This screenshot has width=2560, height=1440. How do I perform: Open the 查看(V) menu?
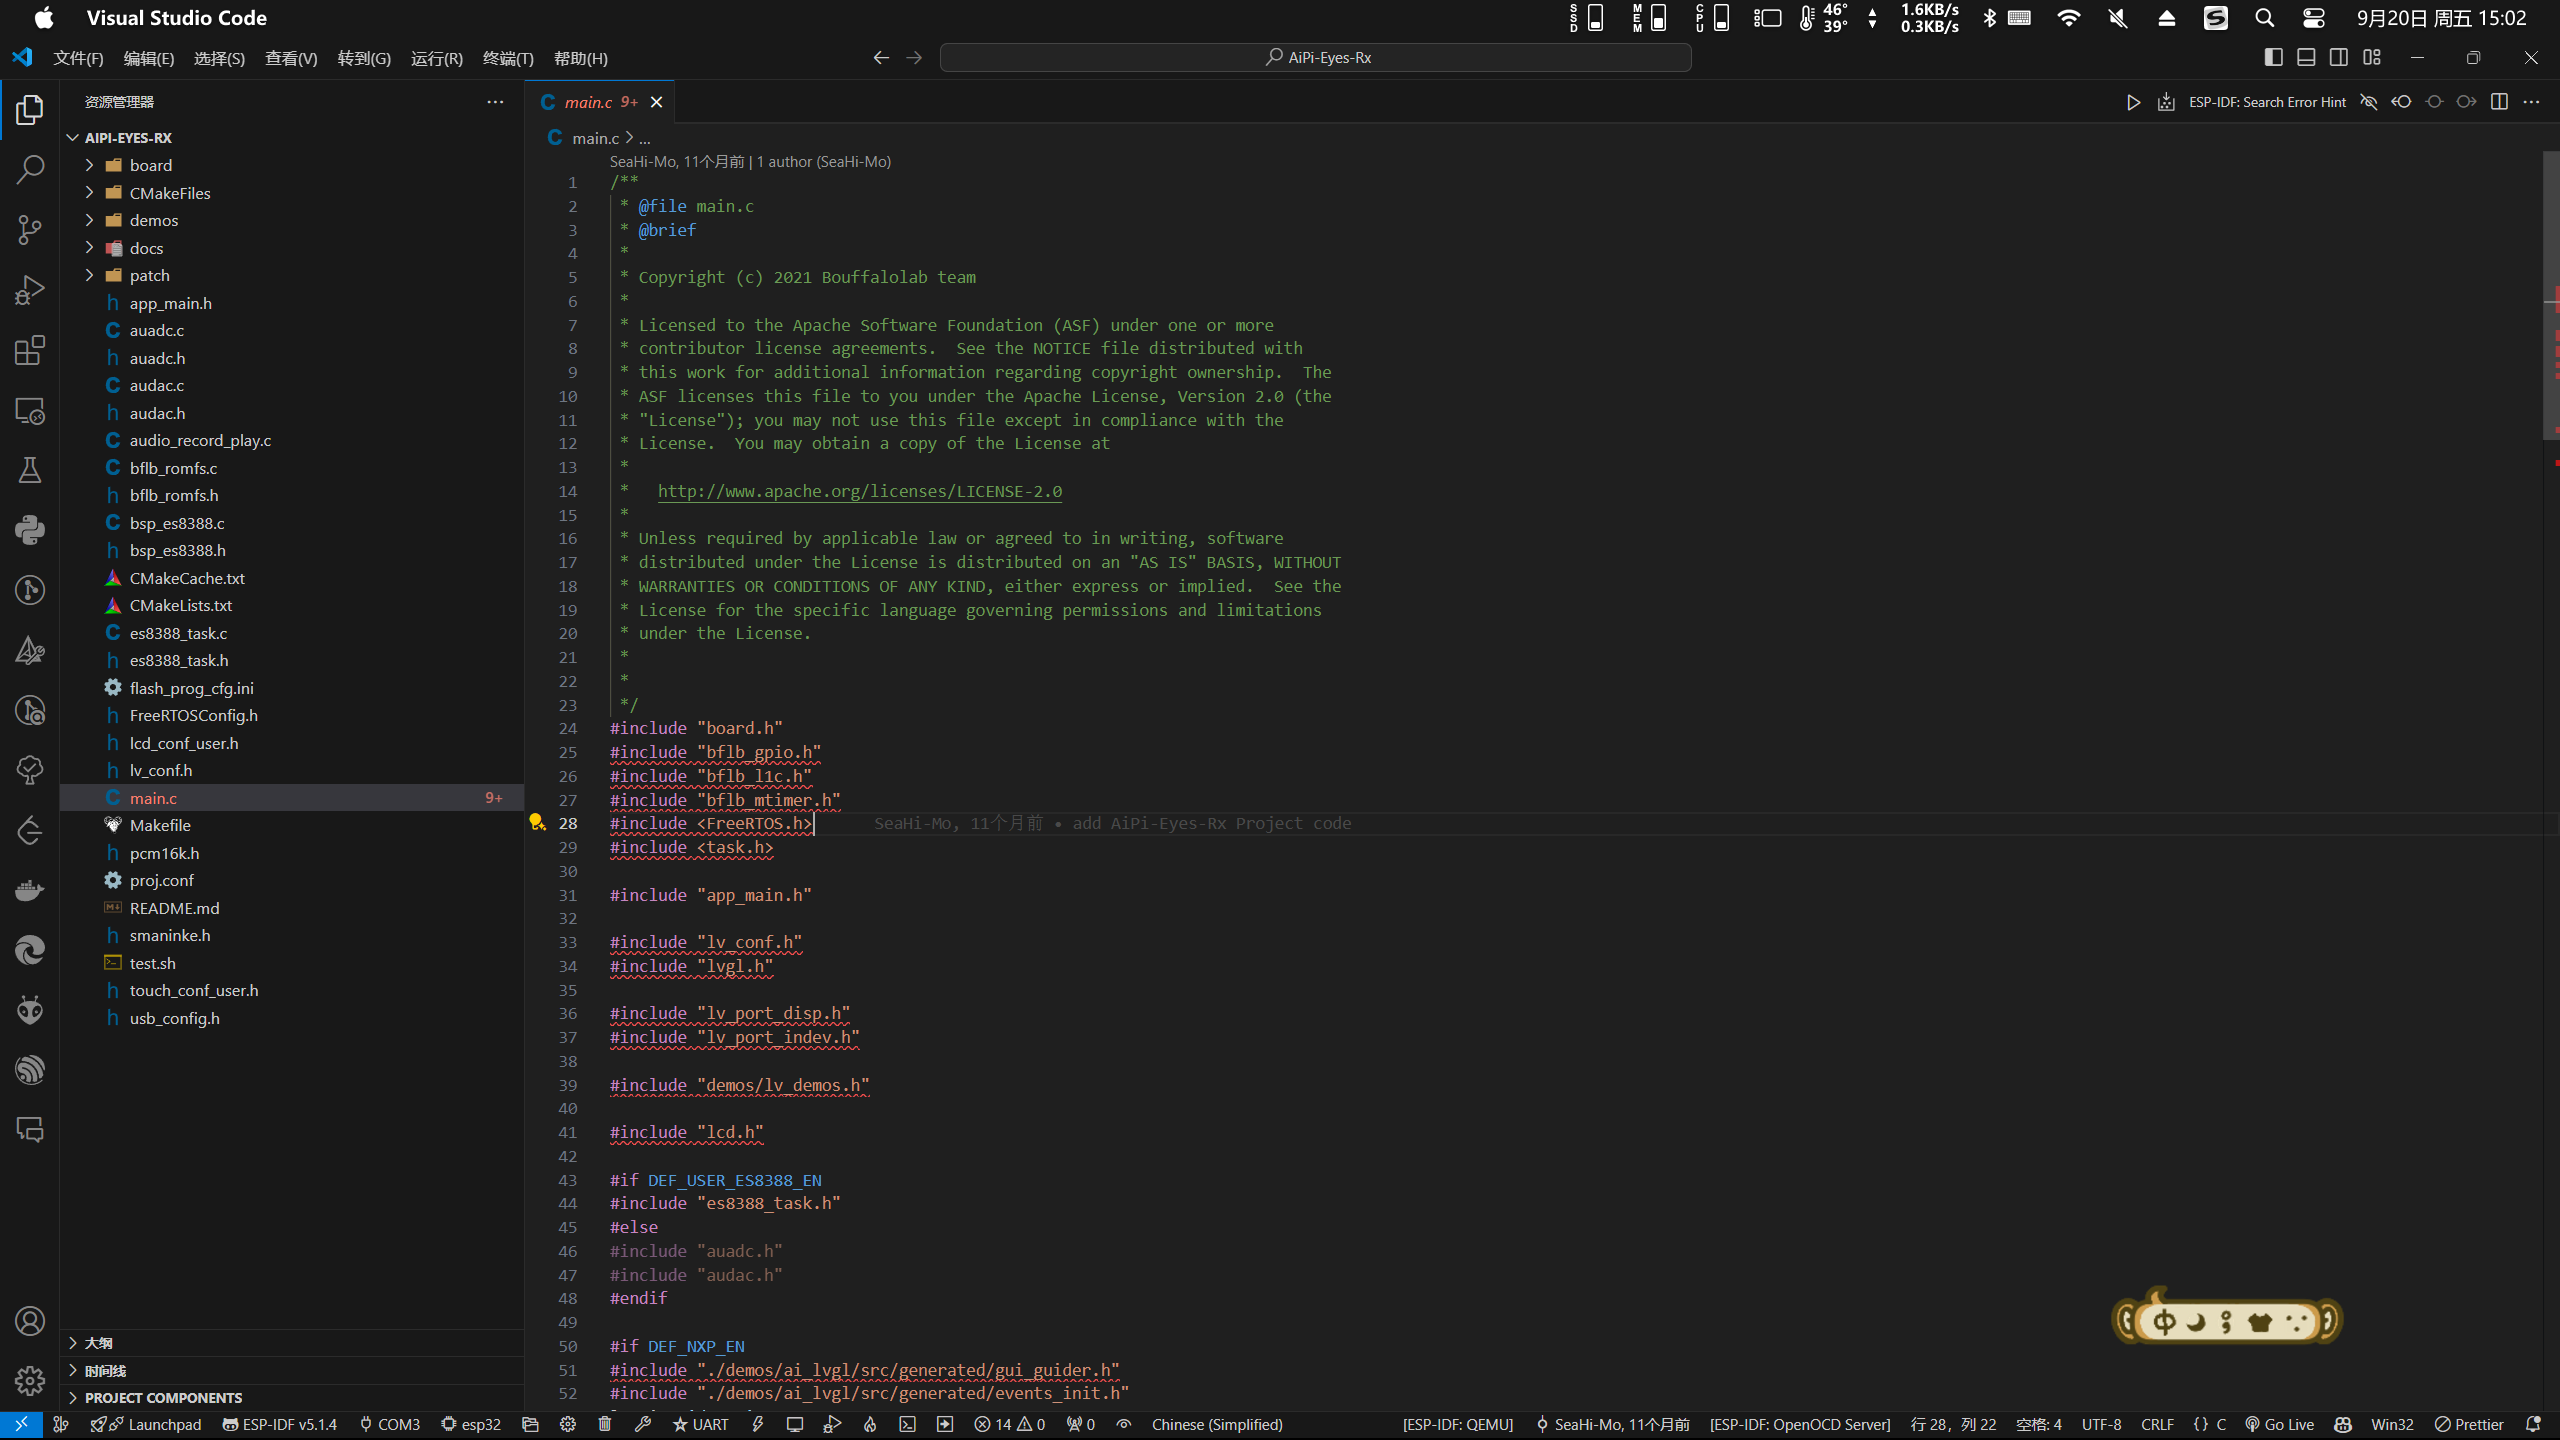(x=291, y=58)
